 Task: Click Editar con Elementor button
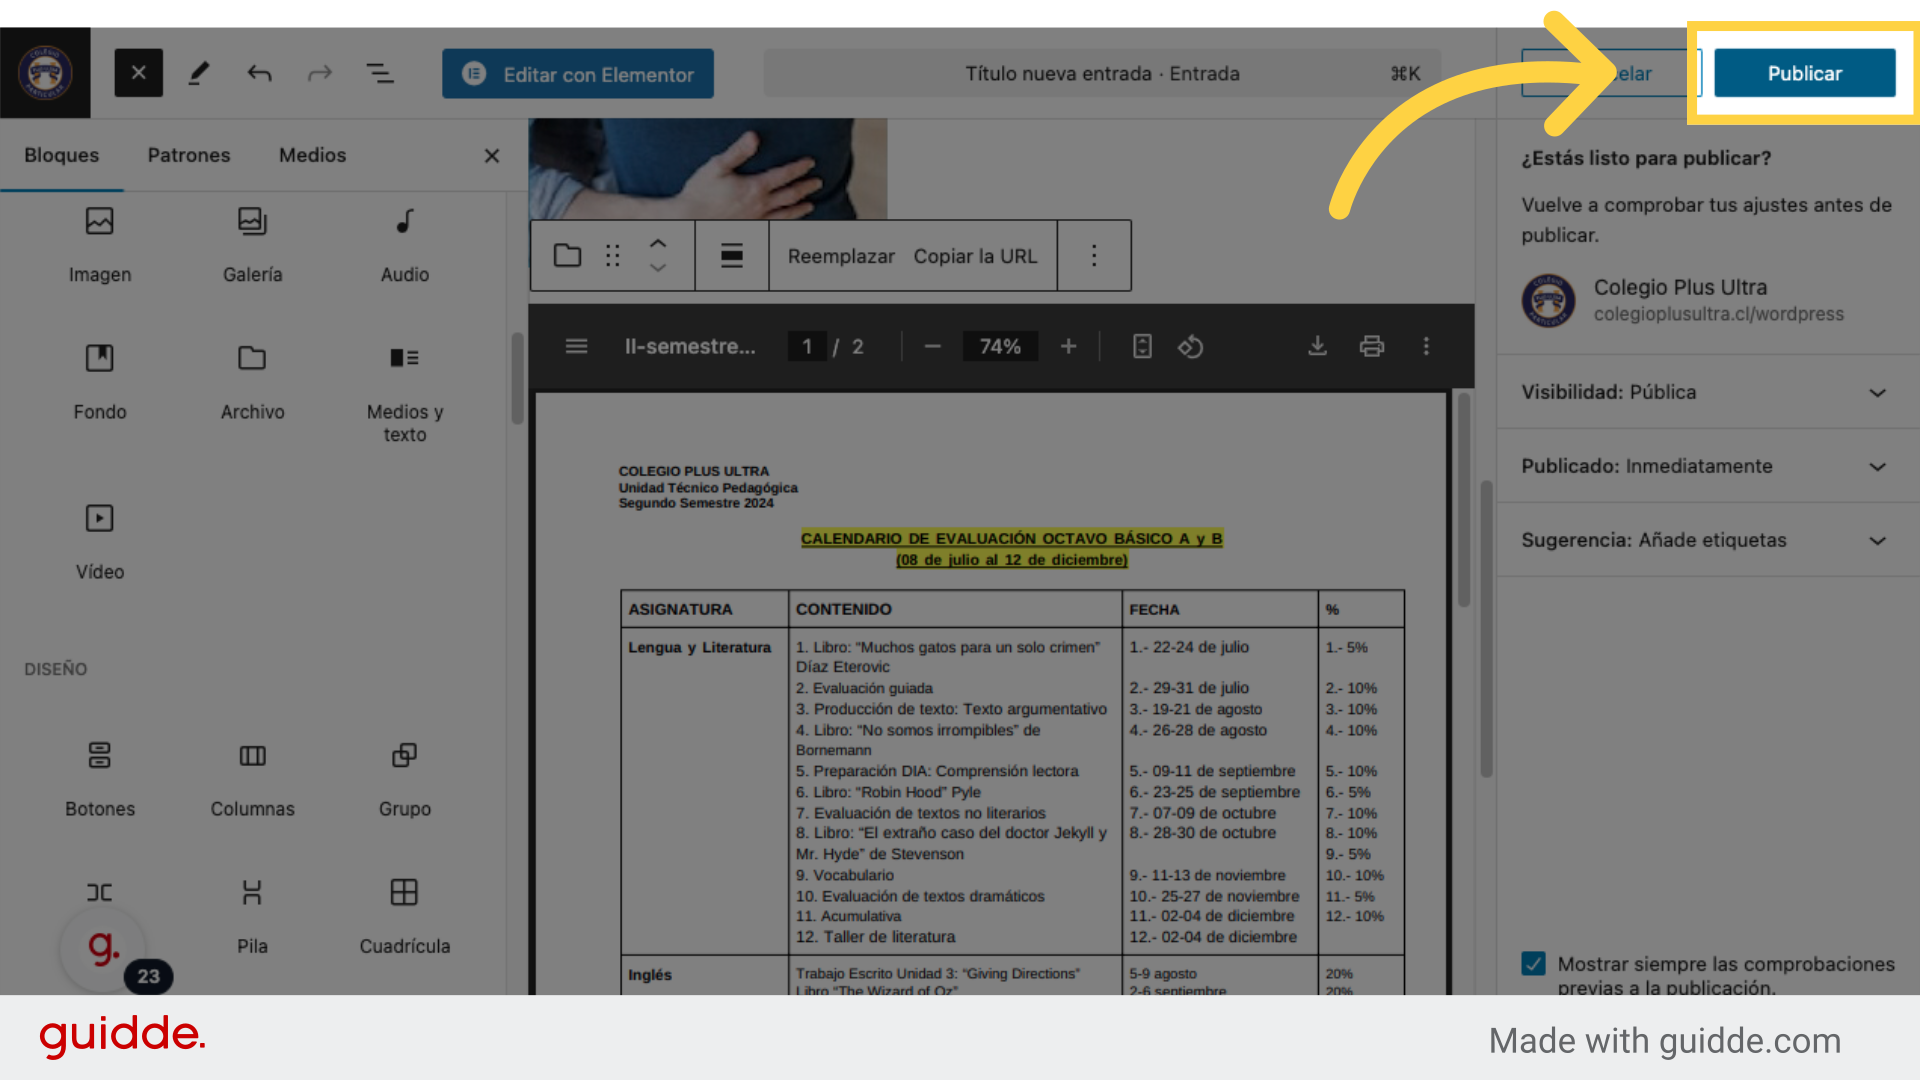point(578,74)
